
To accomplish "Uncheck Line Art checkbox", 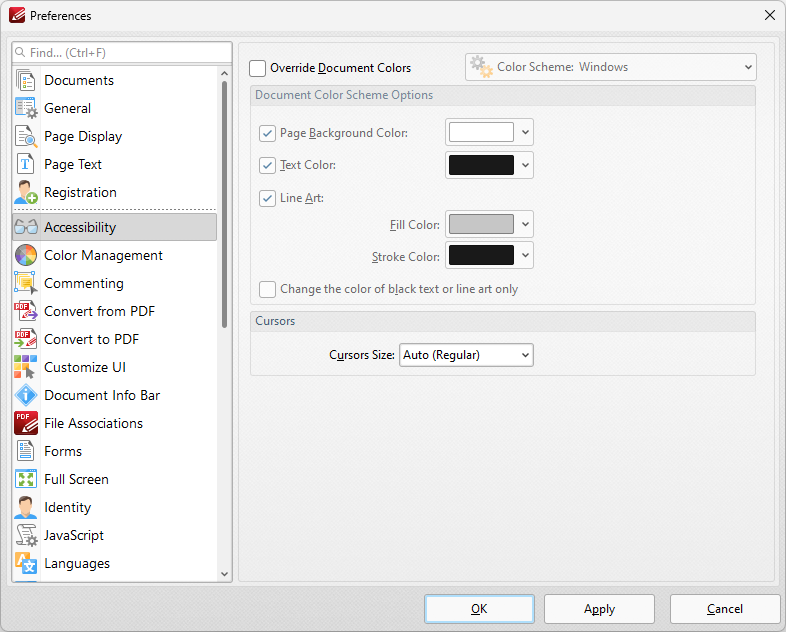I will point(267,198).
